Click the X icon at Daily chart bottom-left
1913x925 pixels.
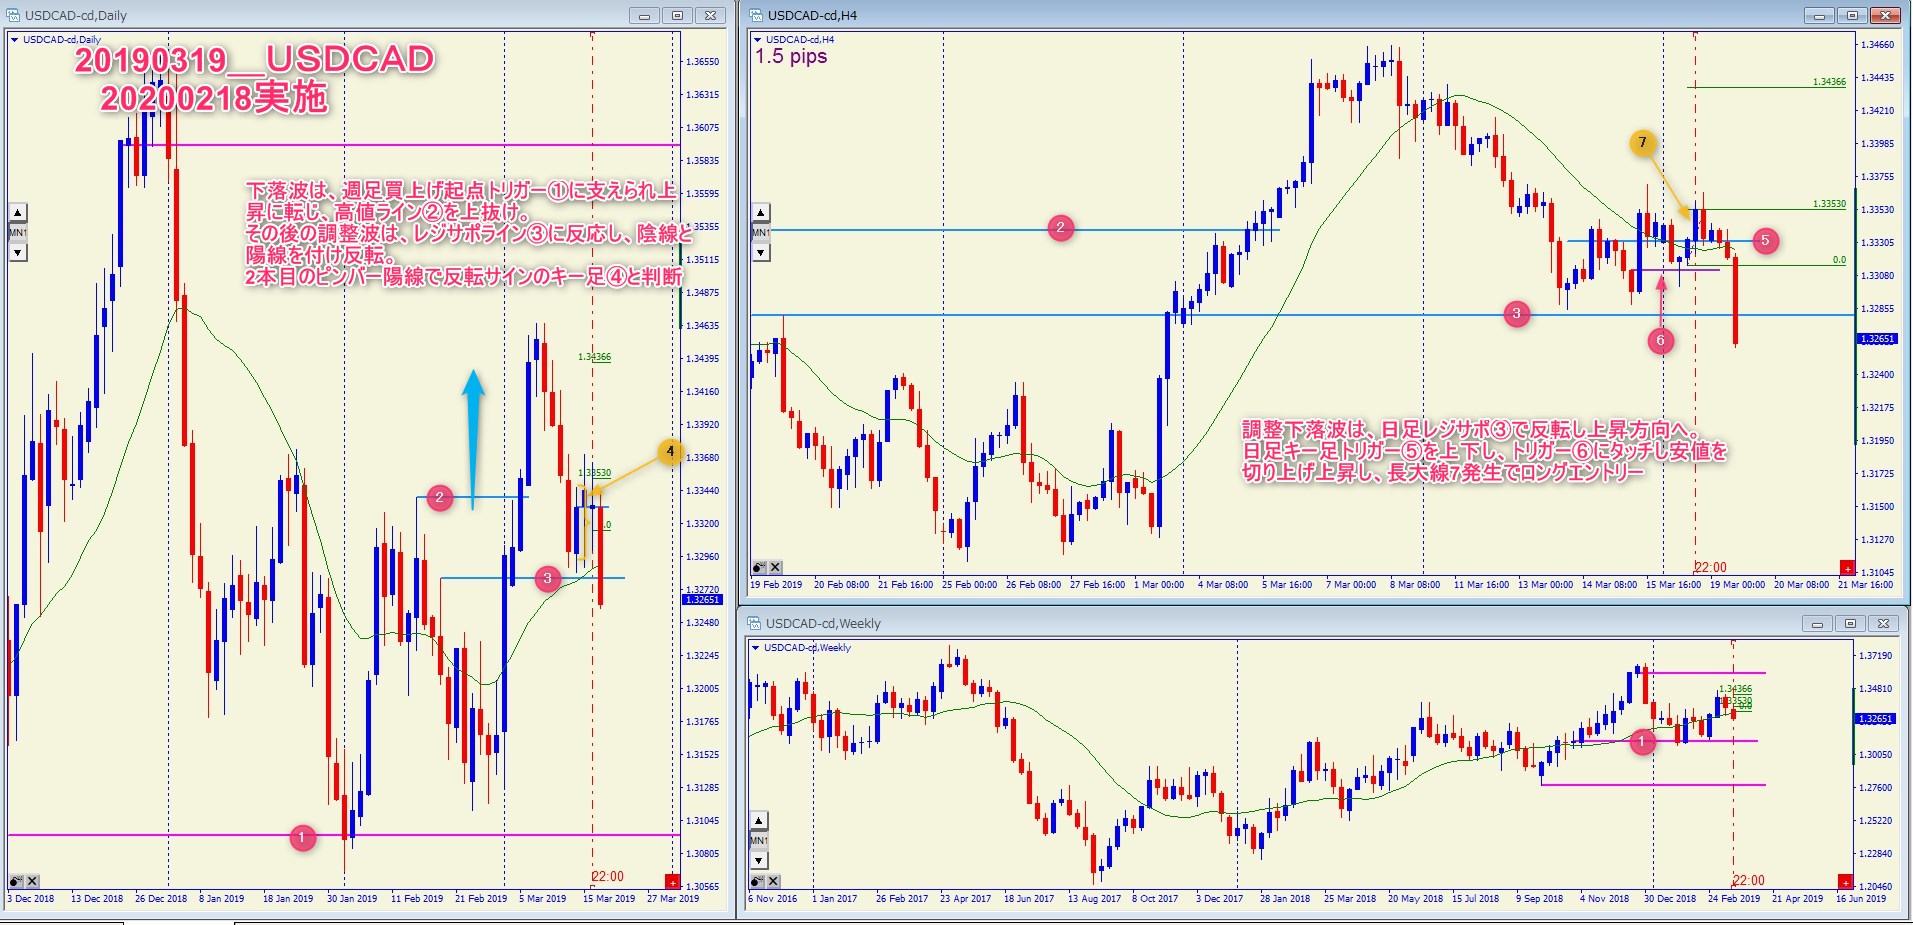(33, 881)
